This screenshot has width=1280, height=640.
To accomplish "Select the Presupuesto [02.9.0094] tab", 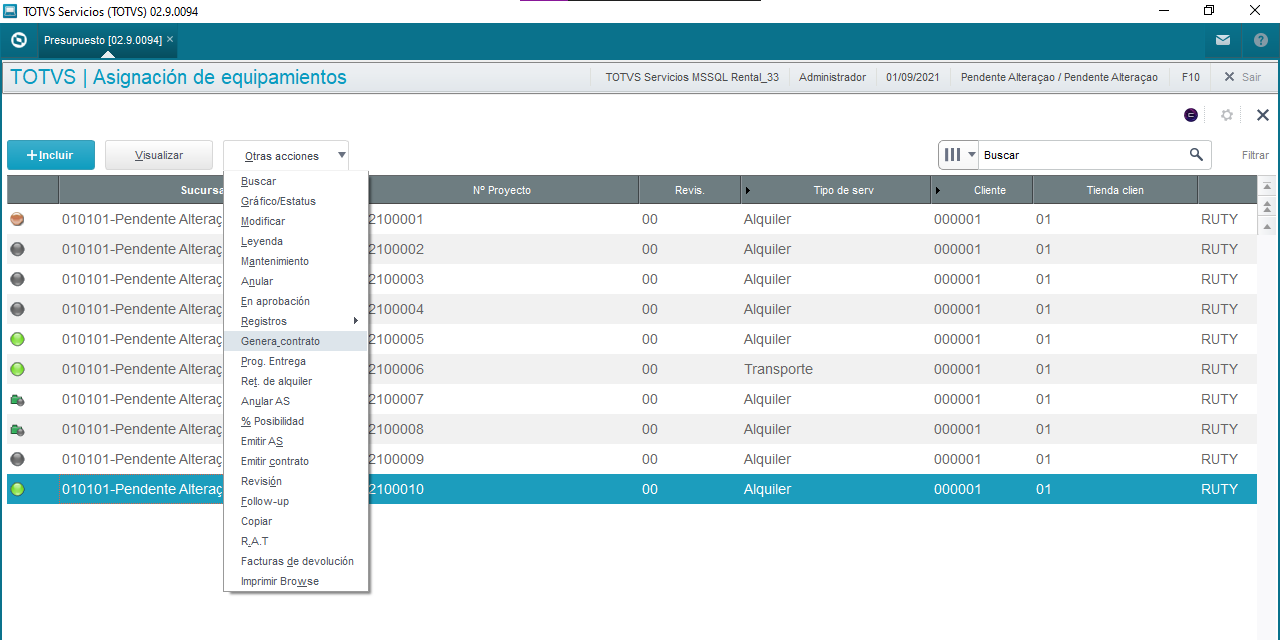I will click(107, 40).
